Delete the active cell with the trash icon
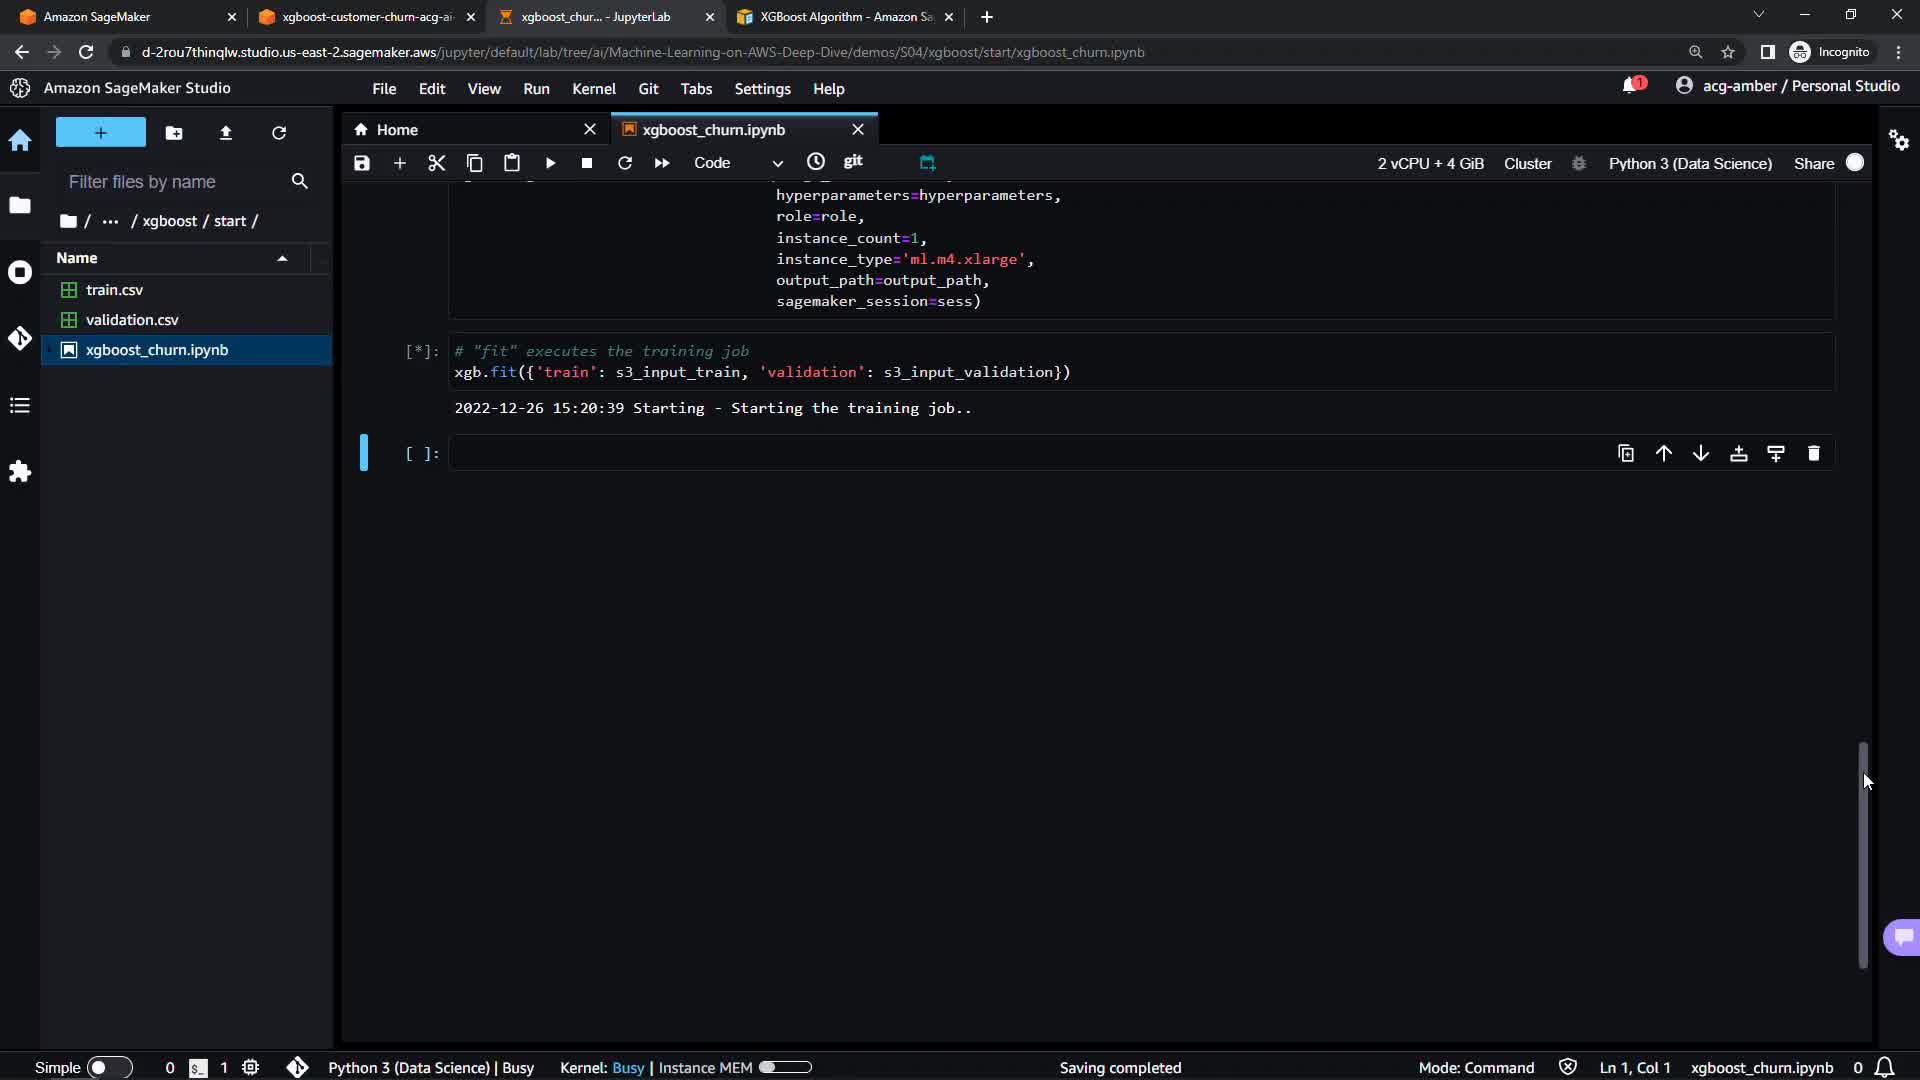Viewport: 1920px width, 1080px height. 1813,453
